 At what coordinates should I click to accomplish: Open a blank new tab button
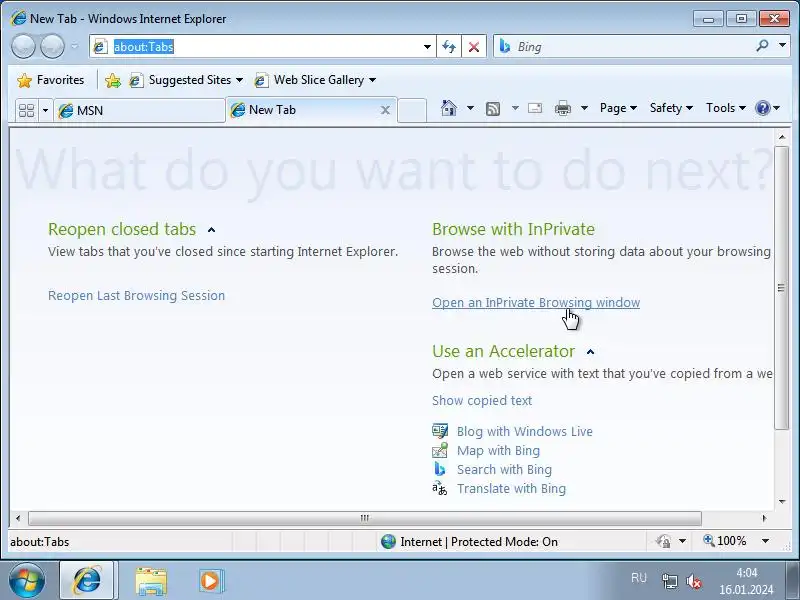pos(412,110)
